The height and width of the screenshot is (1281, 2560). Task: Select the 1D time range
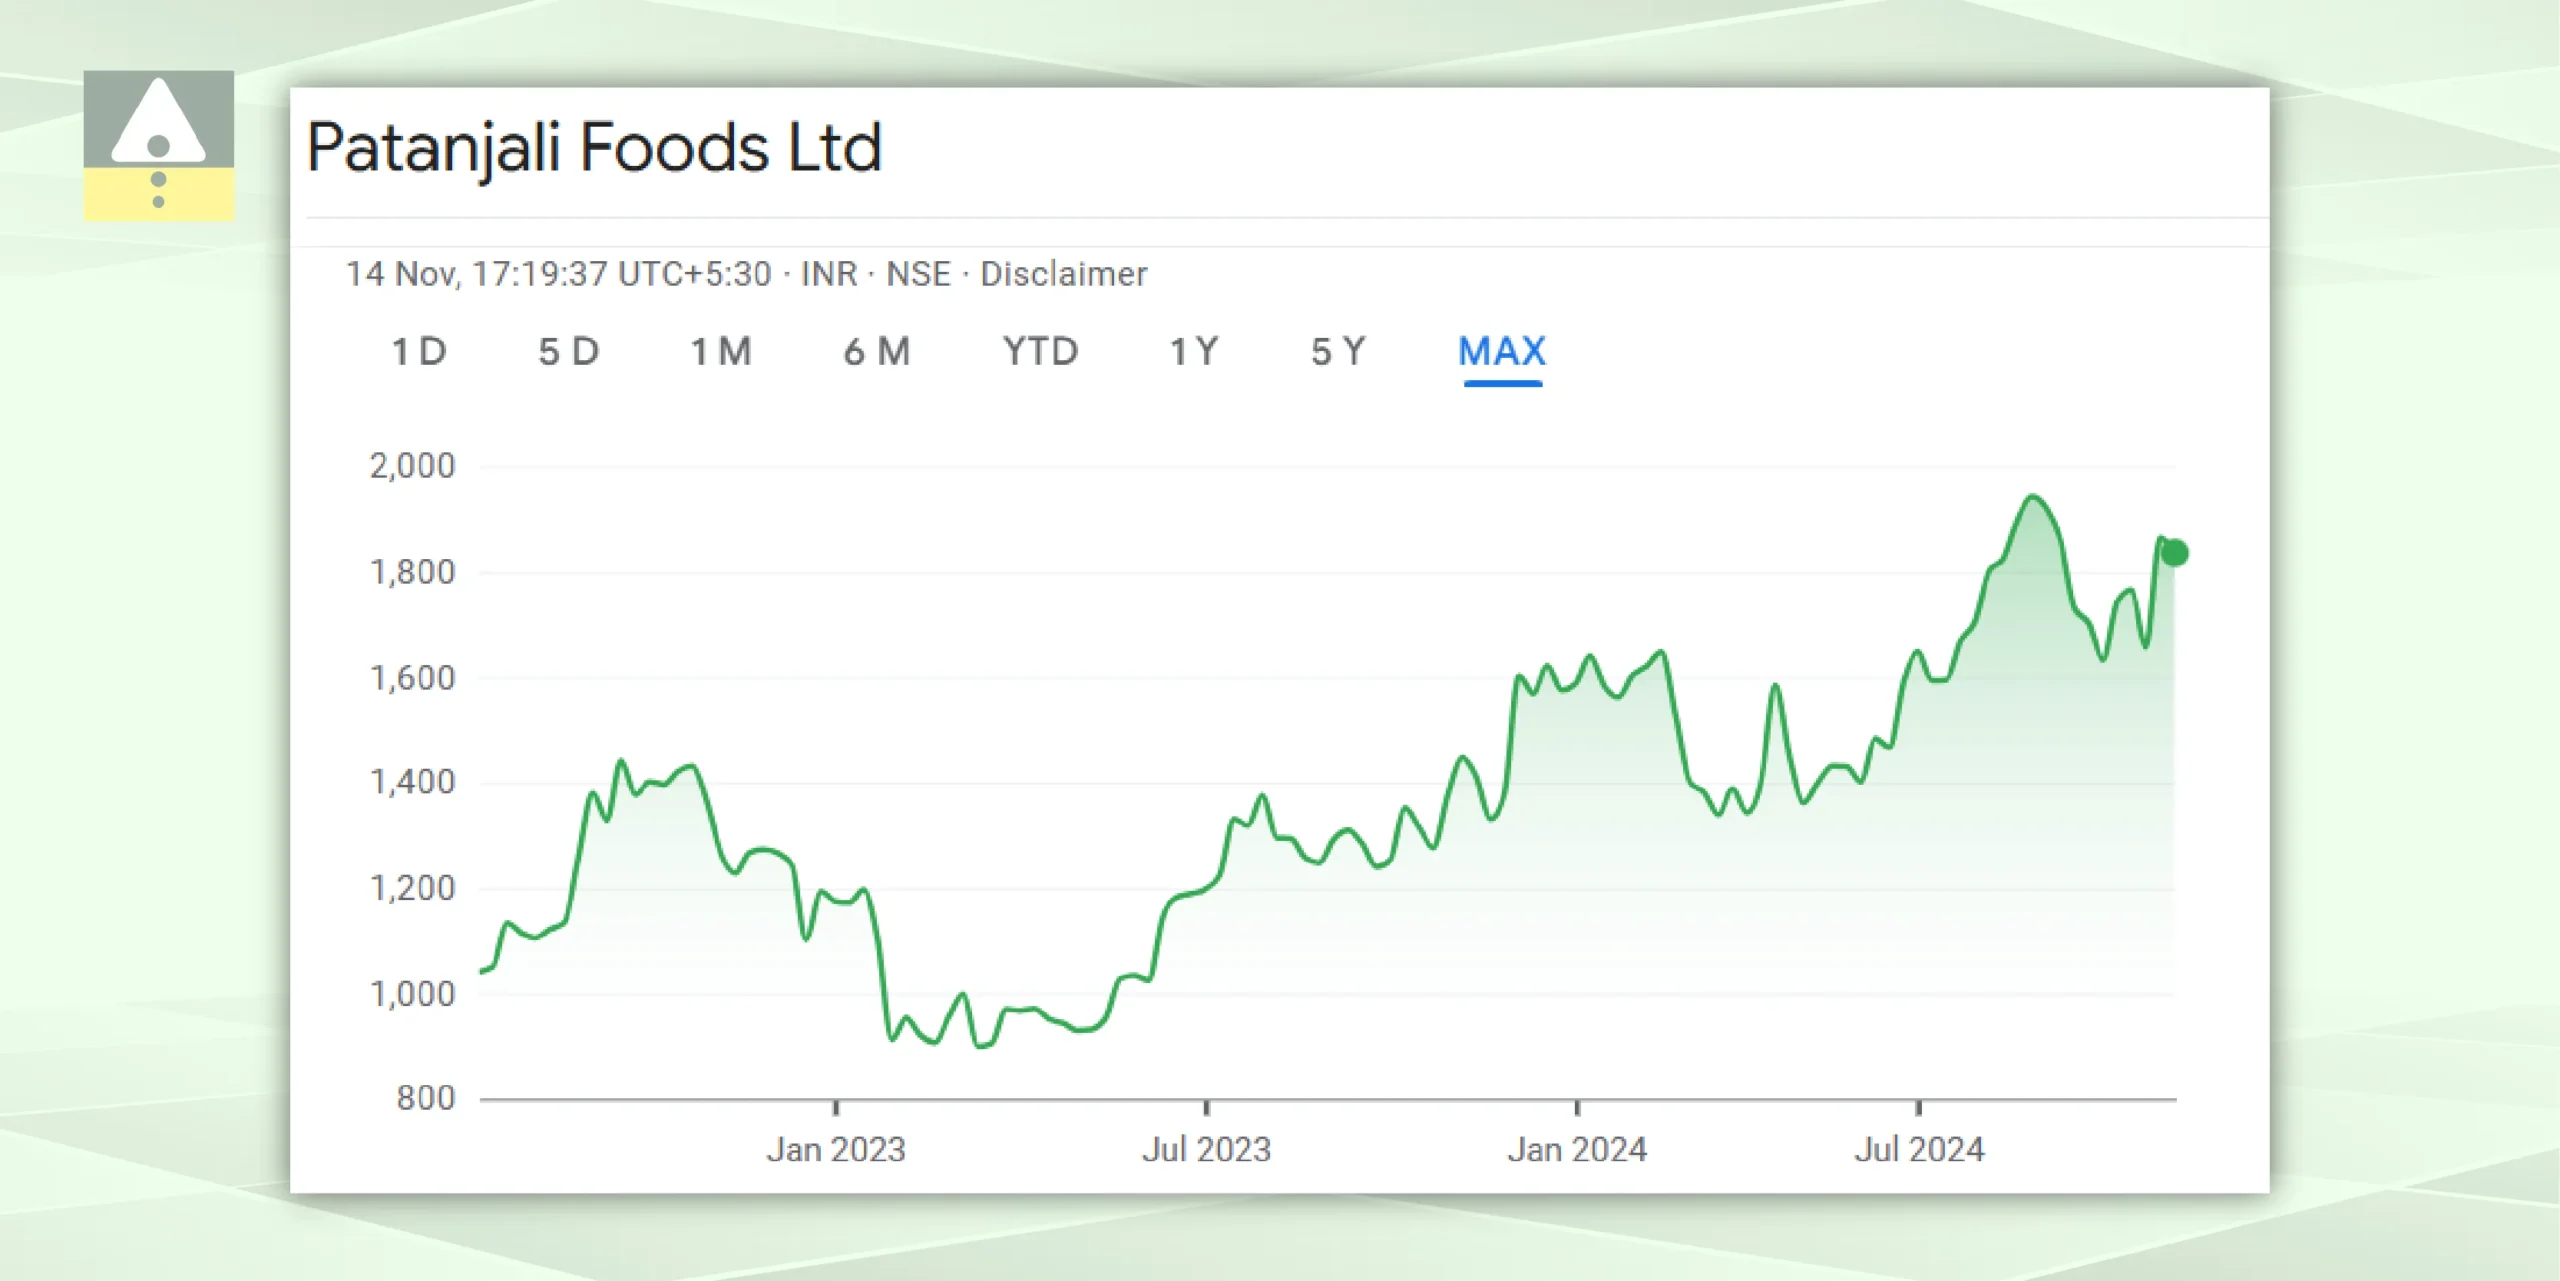pyautogui.click(x=419, y=352)
